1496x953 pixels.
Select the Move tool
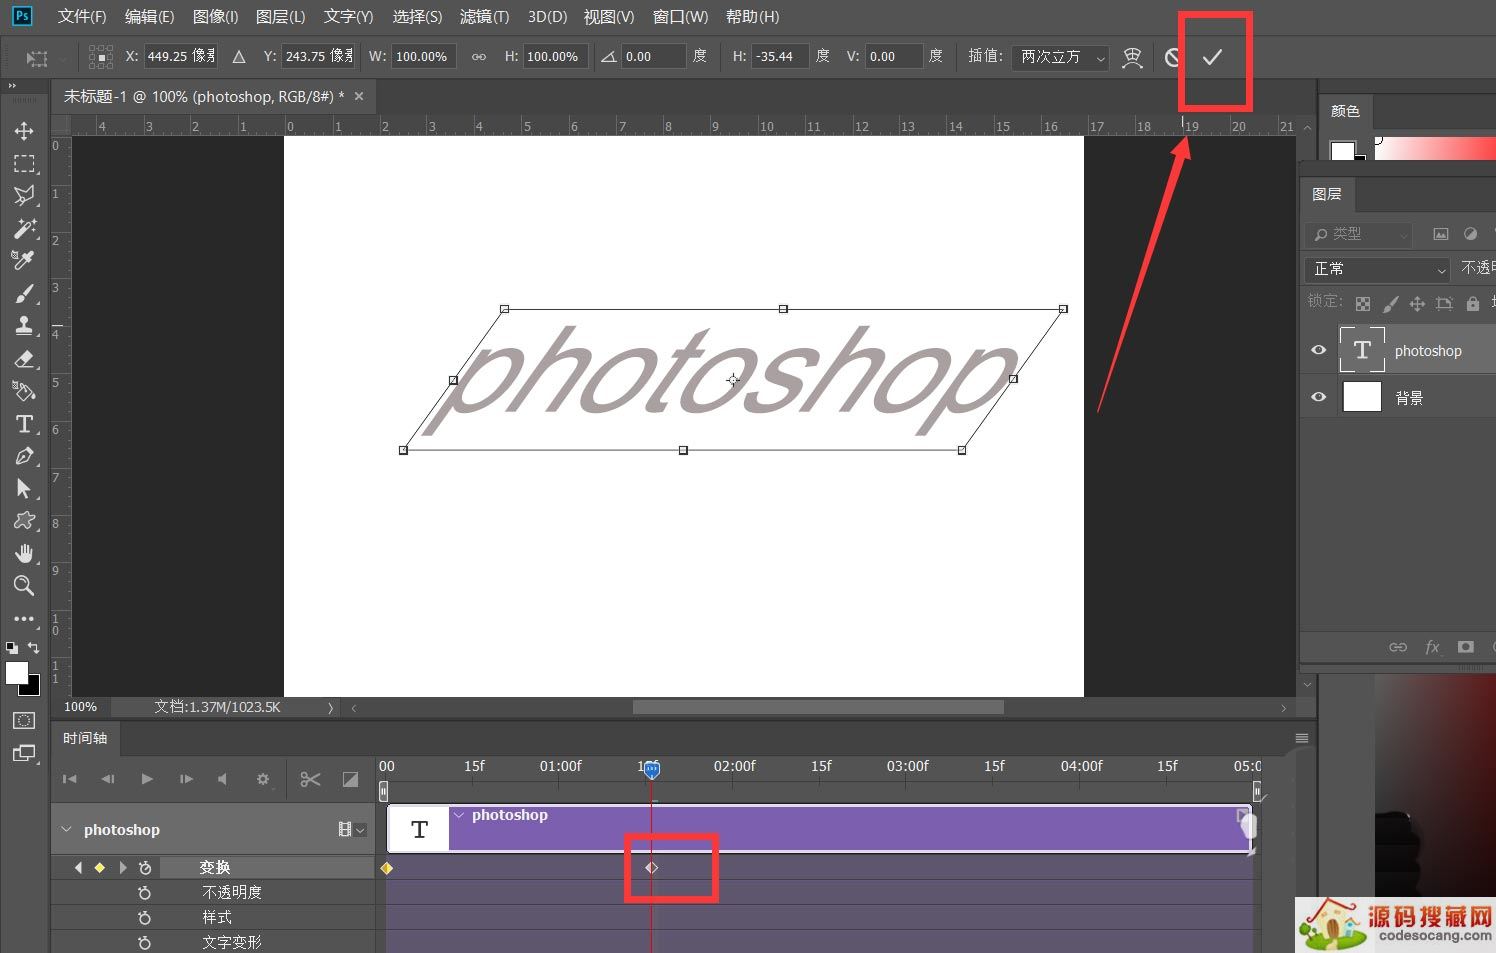(24, 131)
